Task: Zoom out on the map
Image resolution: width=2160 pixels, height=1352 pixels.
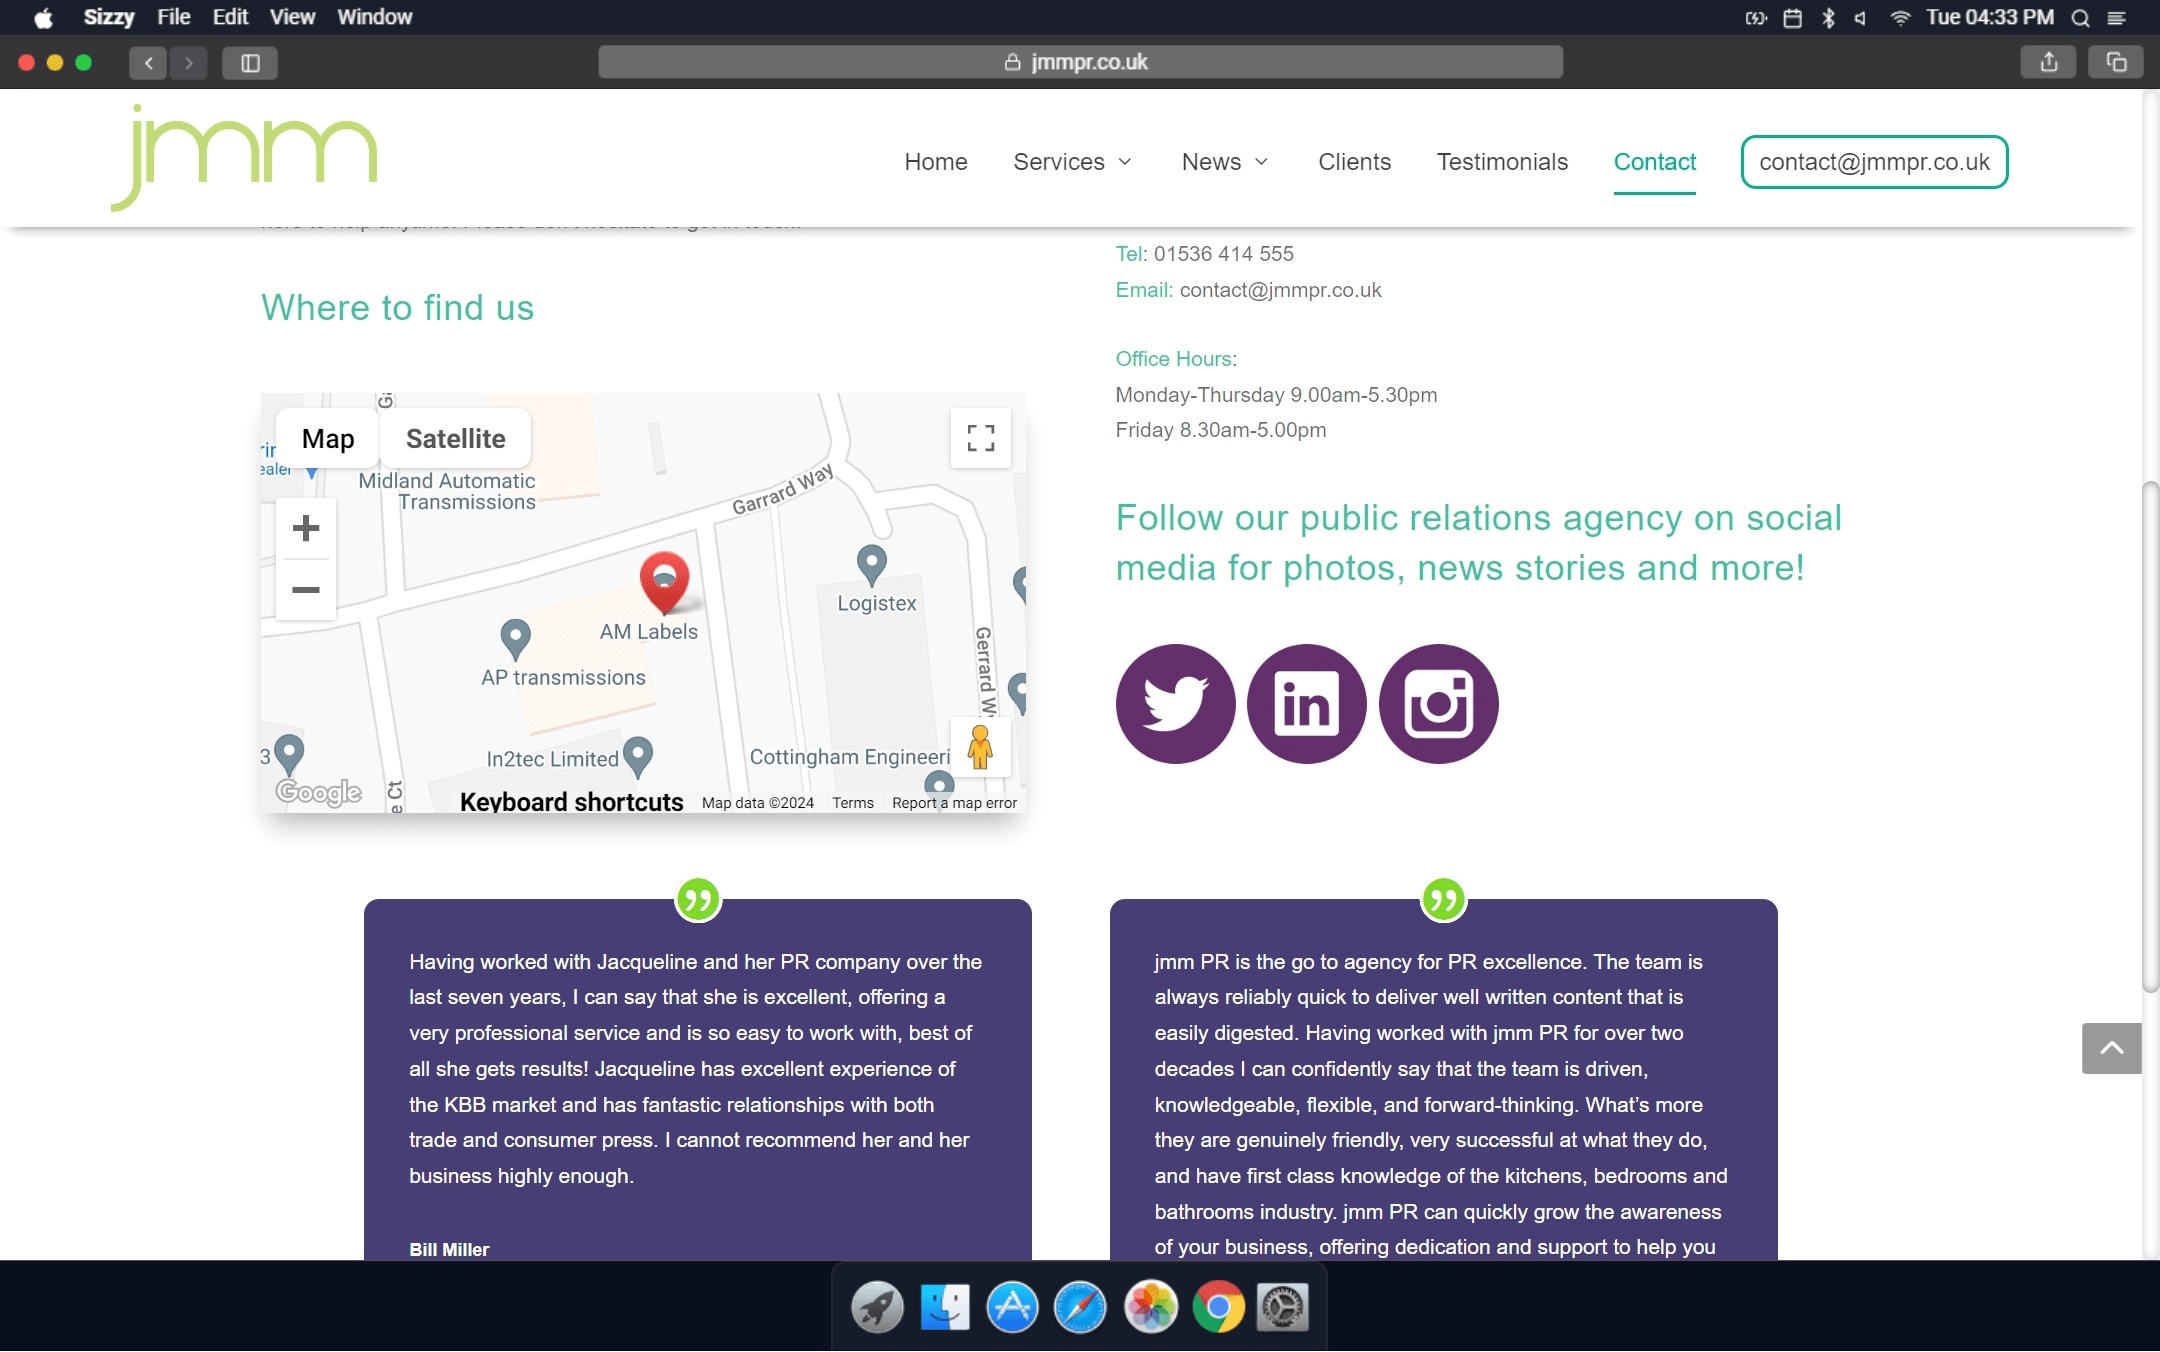Action: click(305, 590)
